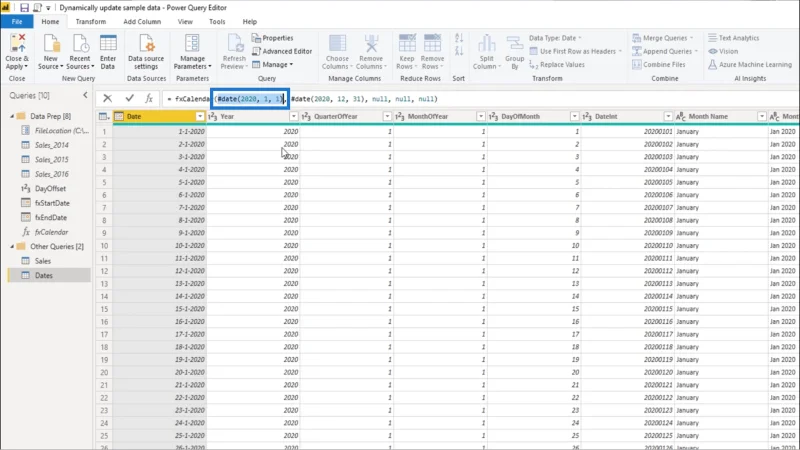Select the FileLocation query
Image resolution: width=800 pixels, height=450 pixels.
point(61,131)
